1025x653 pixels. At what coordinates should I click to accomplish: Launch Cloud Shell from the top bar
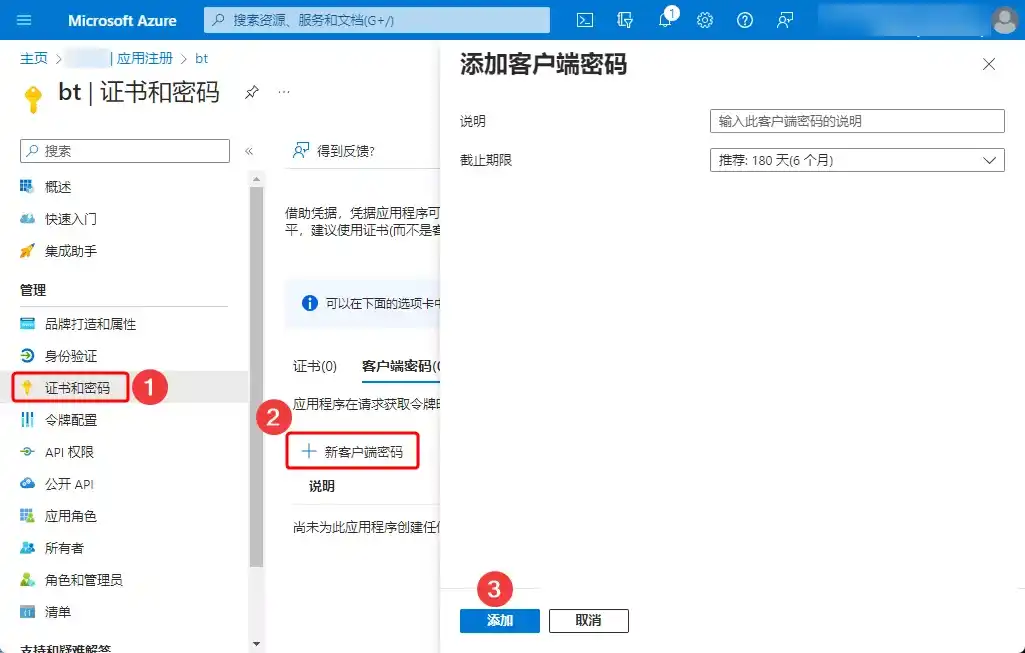click(585, 19)
